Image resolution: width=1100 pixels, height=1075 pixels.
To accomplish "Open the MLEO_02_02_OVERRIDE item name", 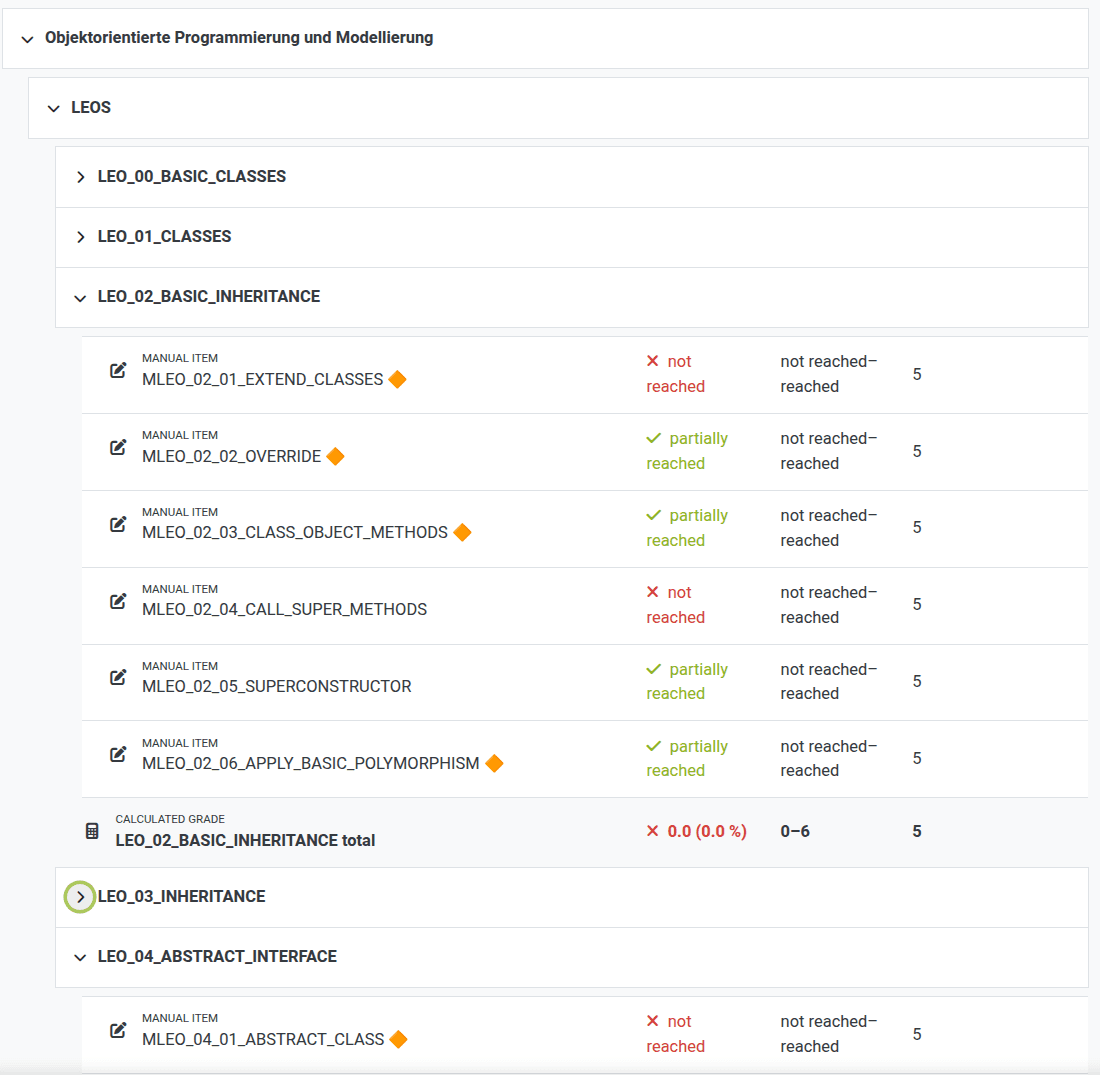I will pos(232,457).
